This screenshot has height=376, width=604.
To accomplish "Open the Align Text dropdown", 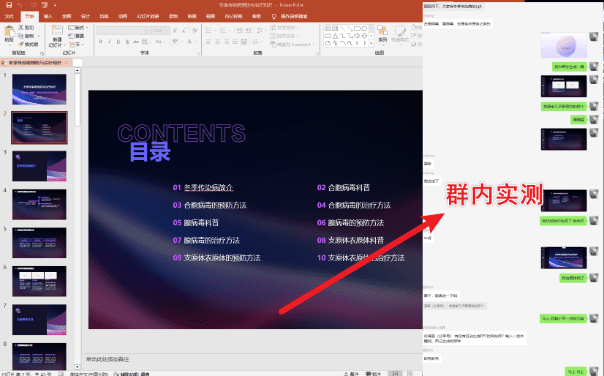I will click(284, 36).
